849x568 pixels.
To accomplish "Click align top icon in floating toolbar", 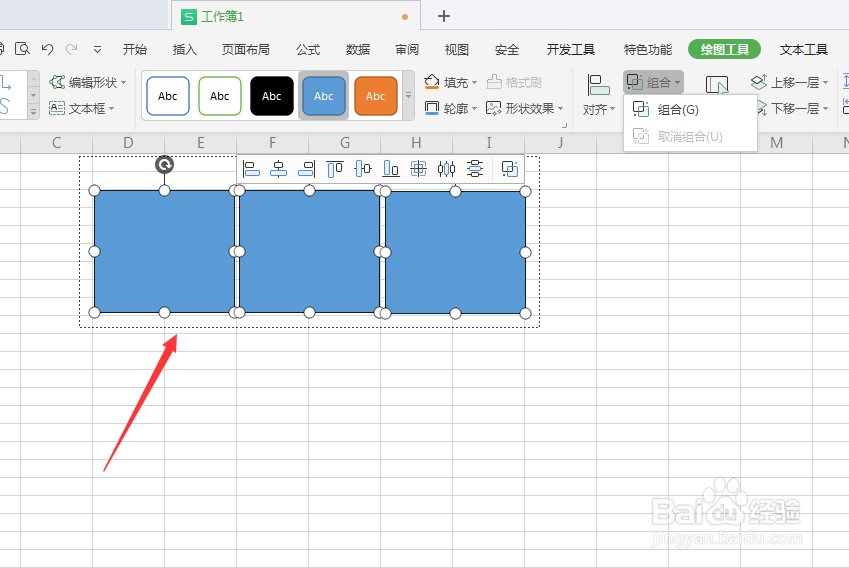I will 335,169.
